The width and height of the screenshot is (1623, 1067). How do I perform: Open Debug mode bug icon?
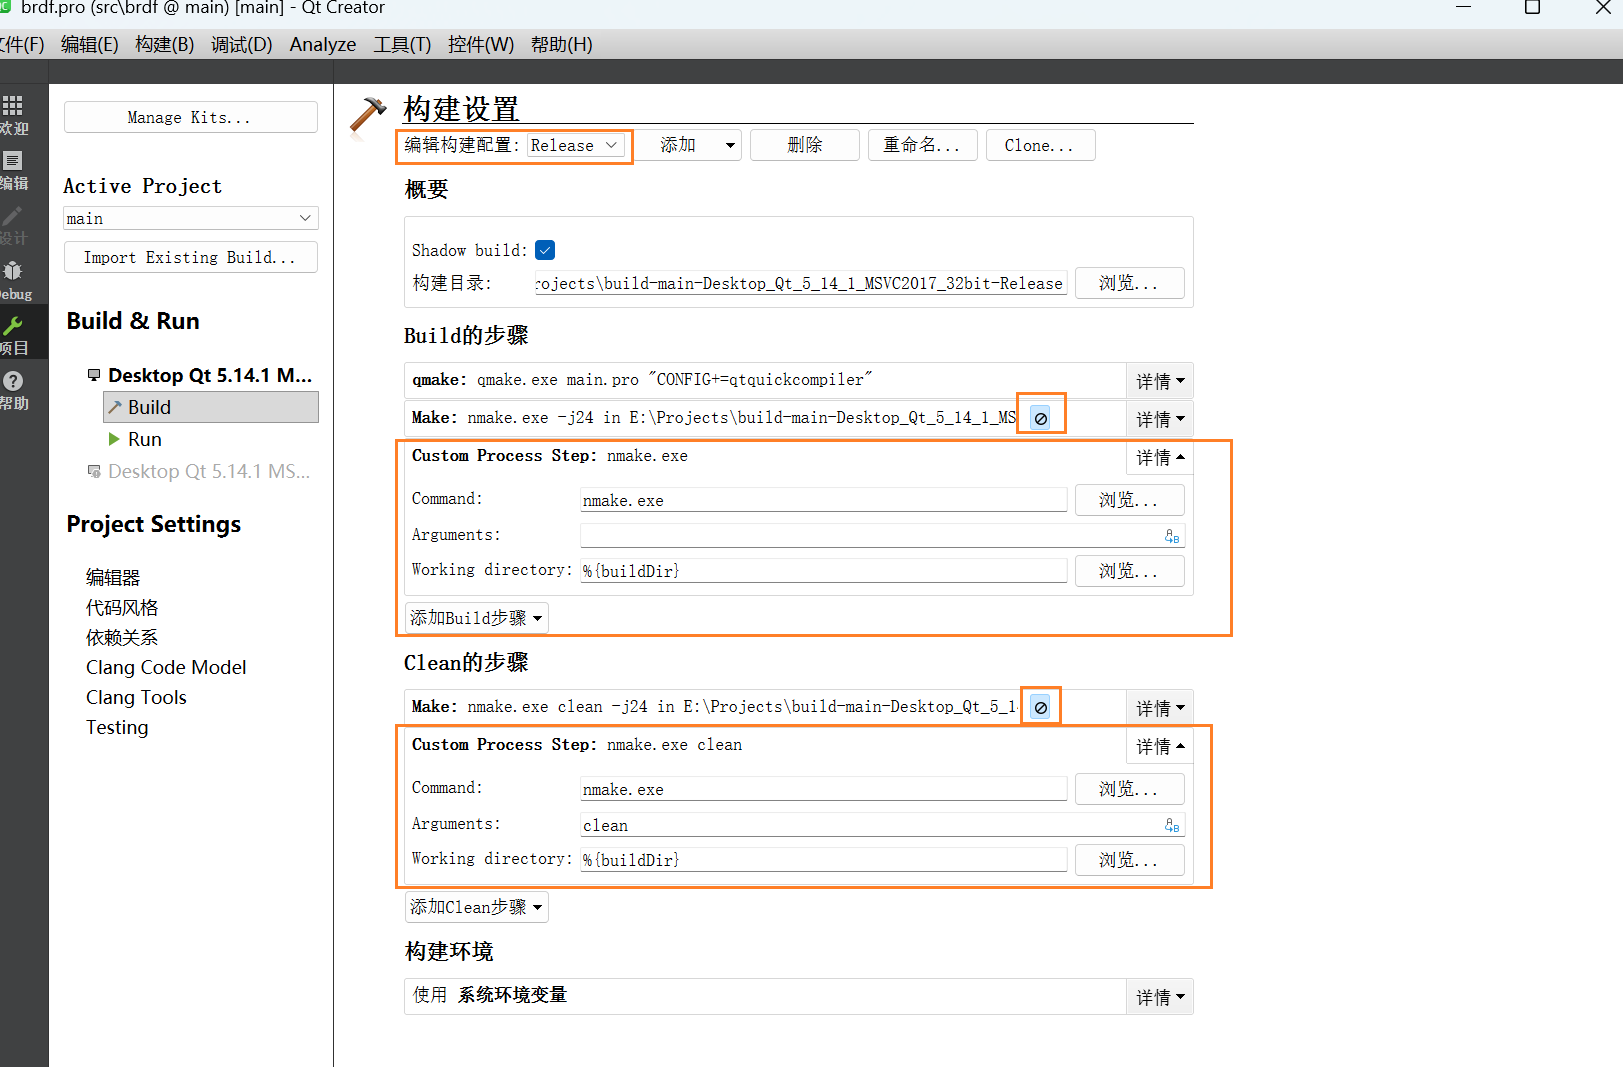[13, 271]
